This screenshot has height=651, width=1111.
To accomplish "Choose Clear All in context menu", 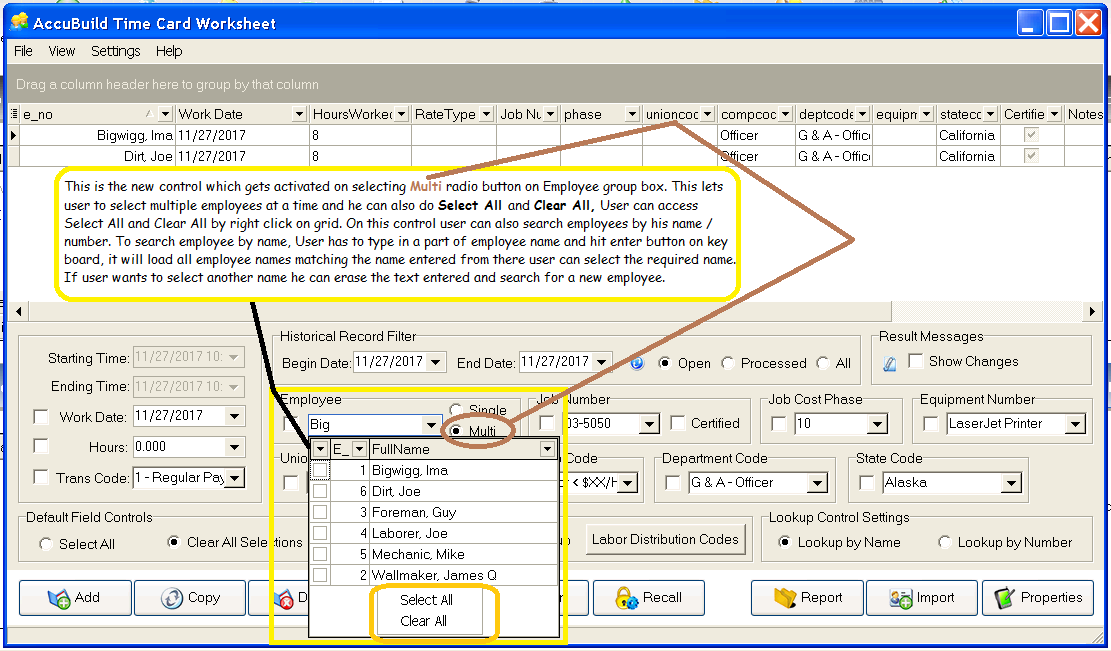I will tap(424, 621).
